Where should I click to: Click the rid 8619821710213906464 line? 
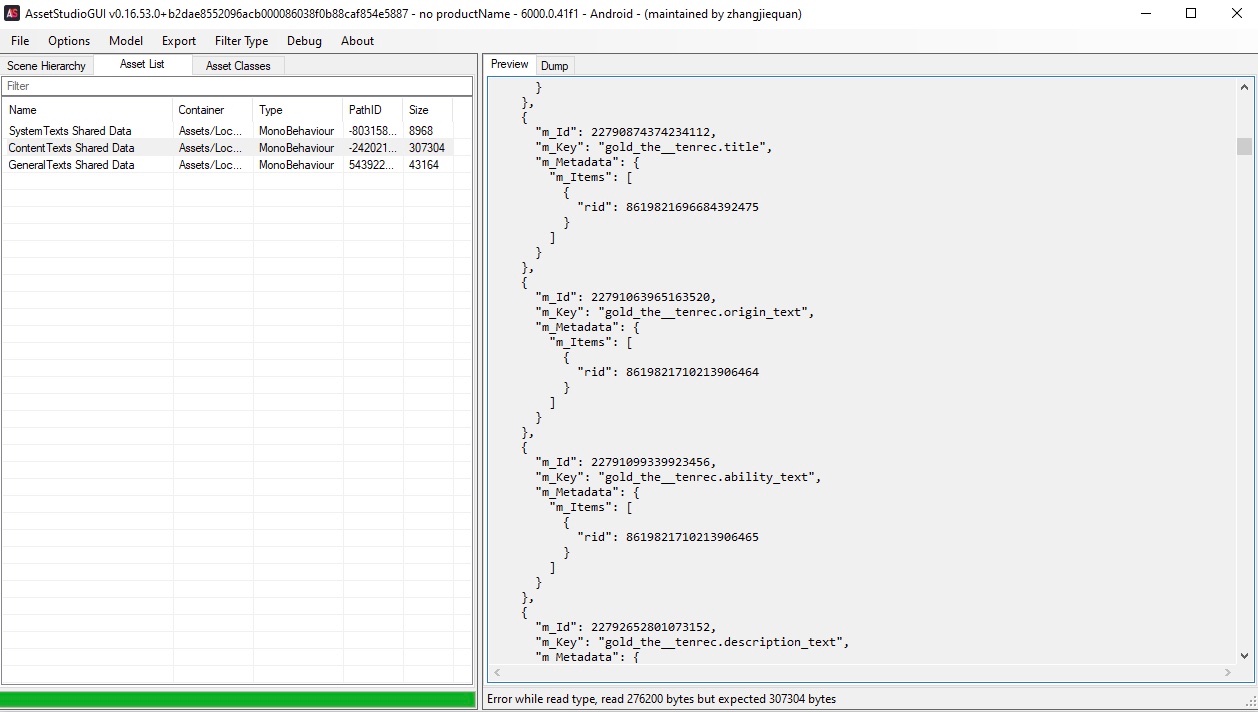[x=668, y=372]
